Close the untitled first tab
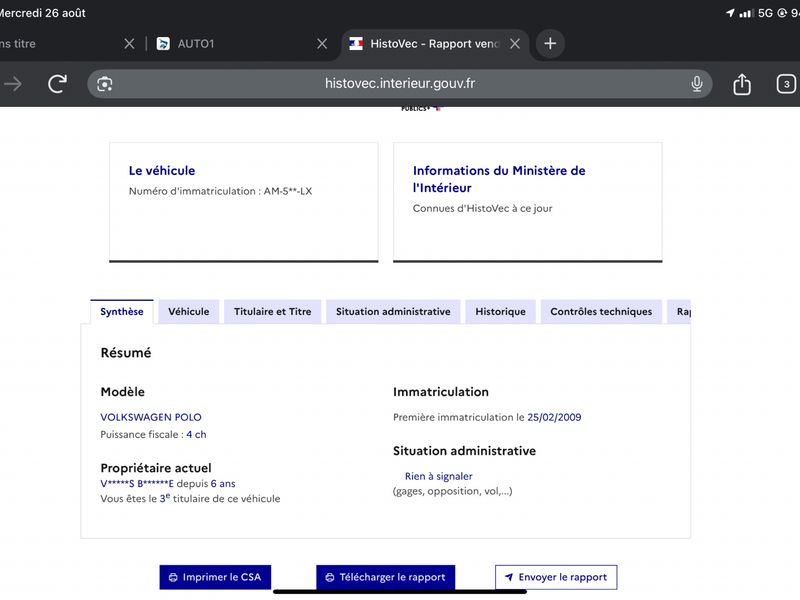Image resolution: width=800 pixels, height=600 pixels. pyautogui.click(x=129, y=44)
